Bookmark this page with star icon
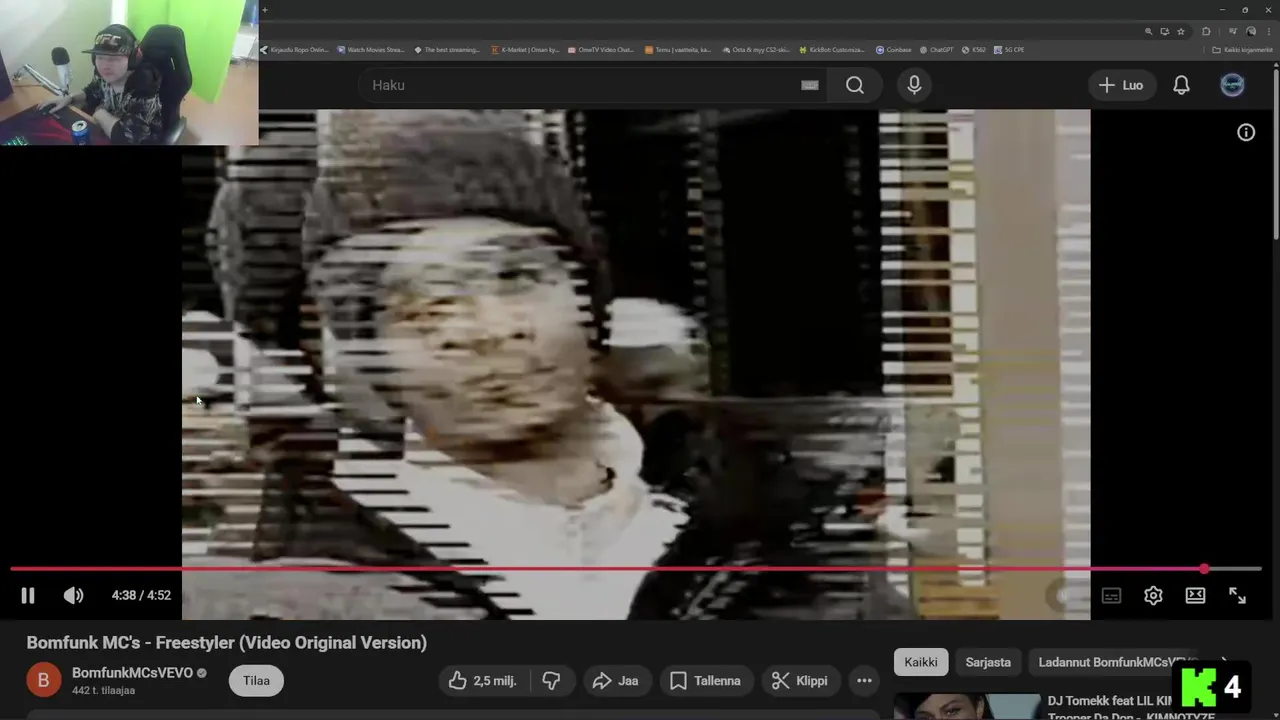 [x=1181, y=31]
